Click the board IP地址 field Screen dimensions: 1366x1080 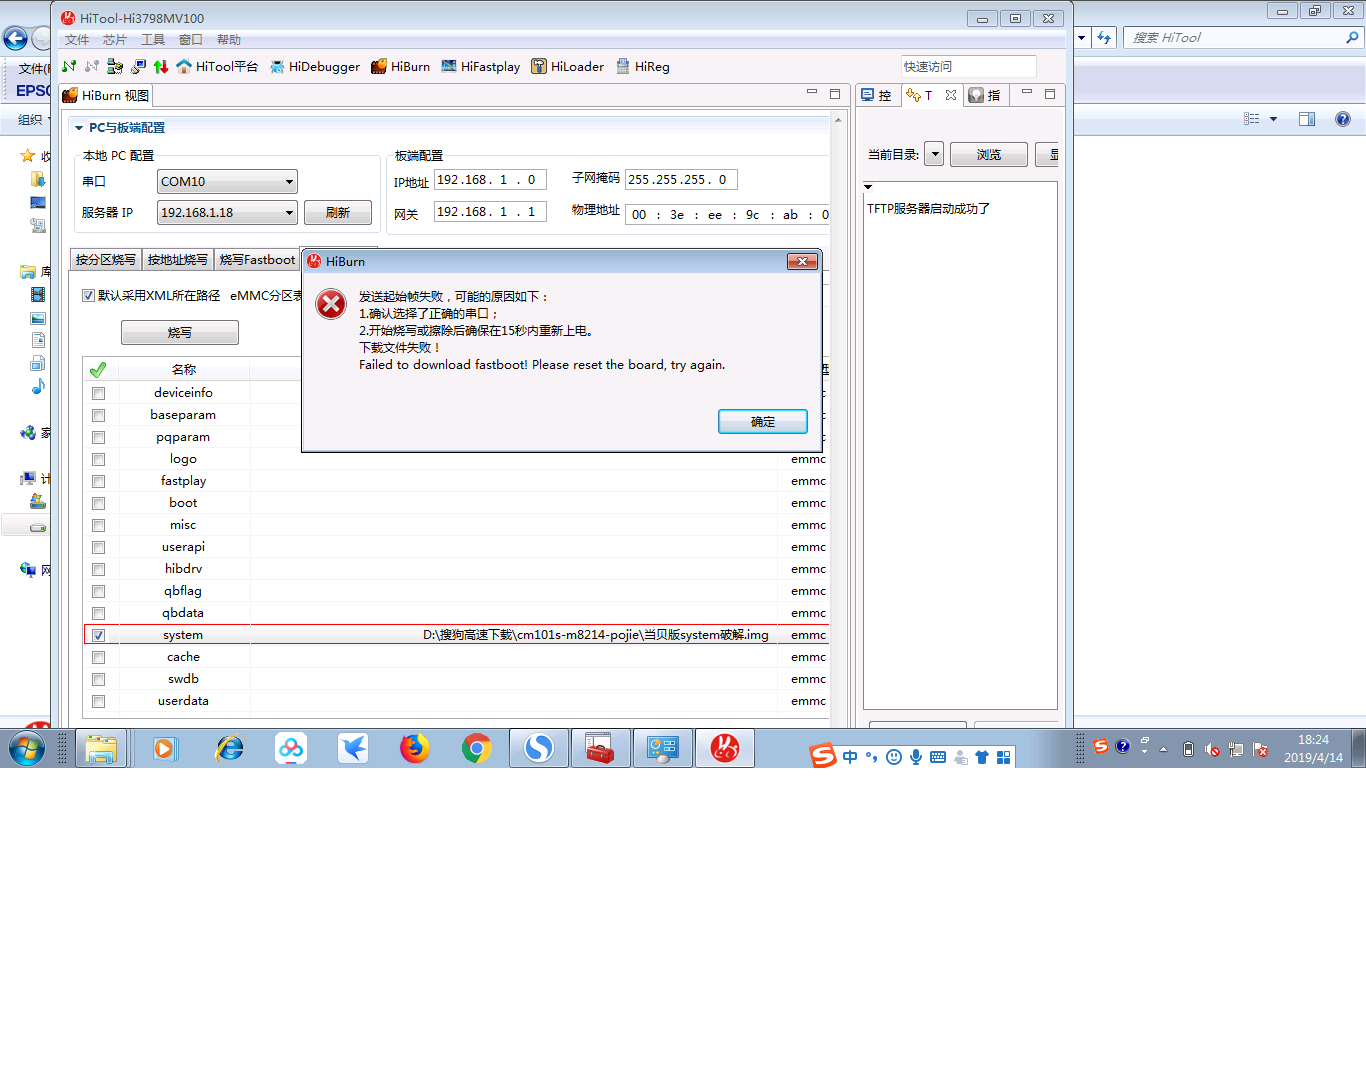coord(490,180)
